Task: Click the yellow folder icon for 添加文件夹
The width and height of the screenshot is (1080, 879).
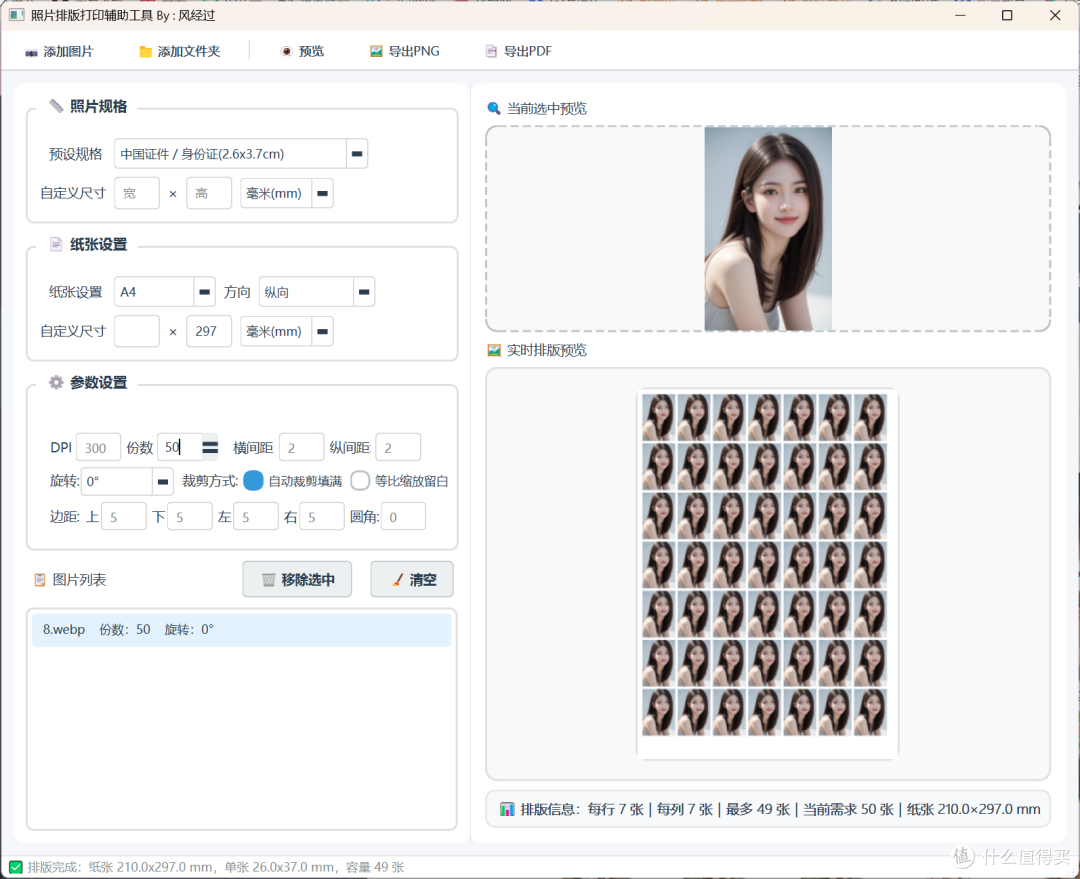Action: pyautogui.click(x=145, y=52)
